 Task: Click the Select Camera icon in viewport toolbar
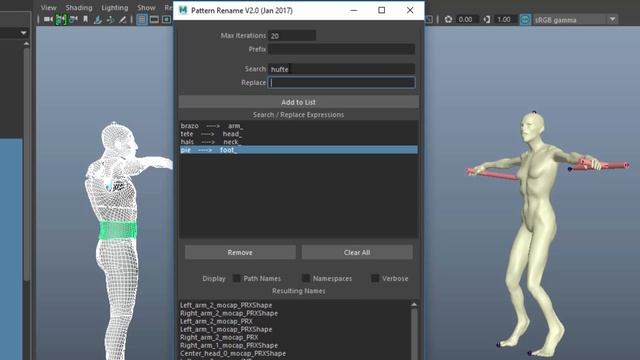(x=48, y=20)
